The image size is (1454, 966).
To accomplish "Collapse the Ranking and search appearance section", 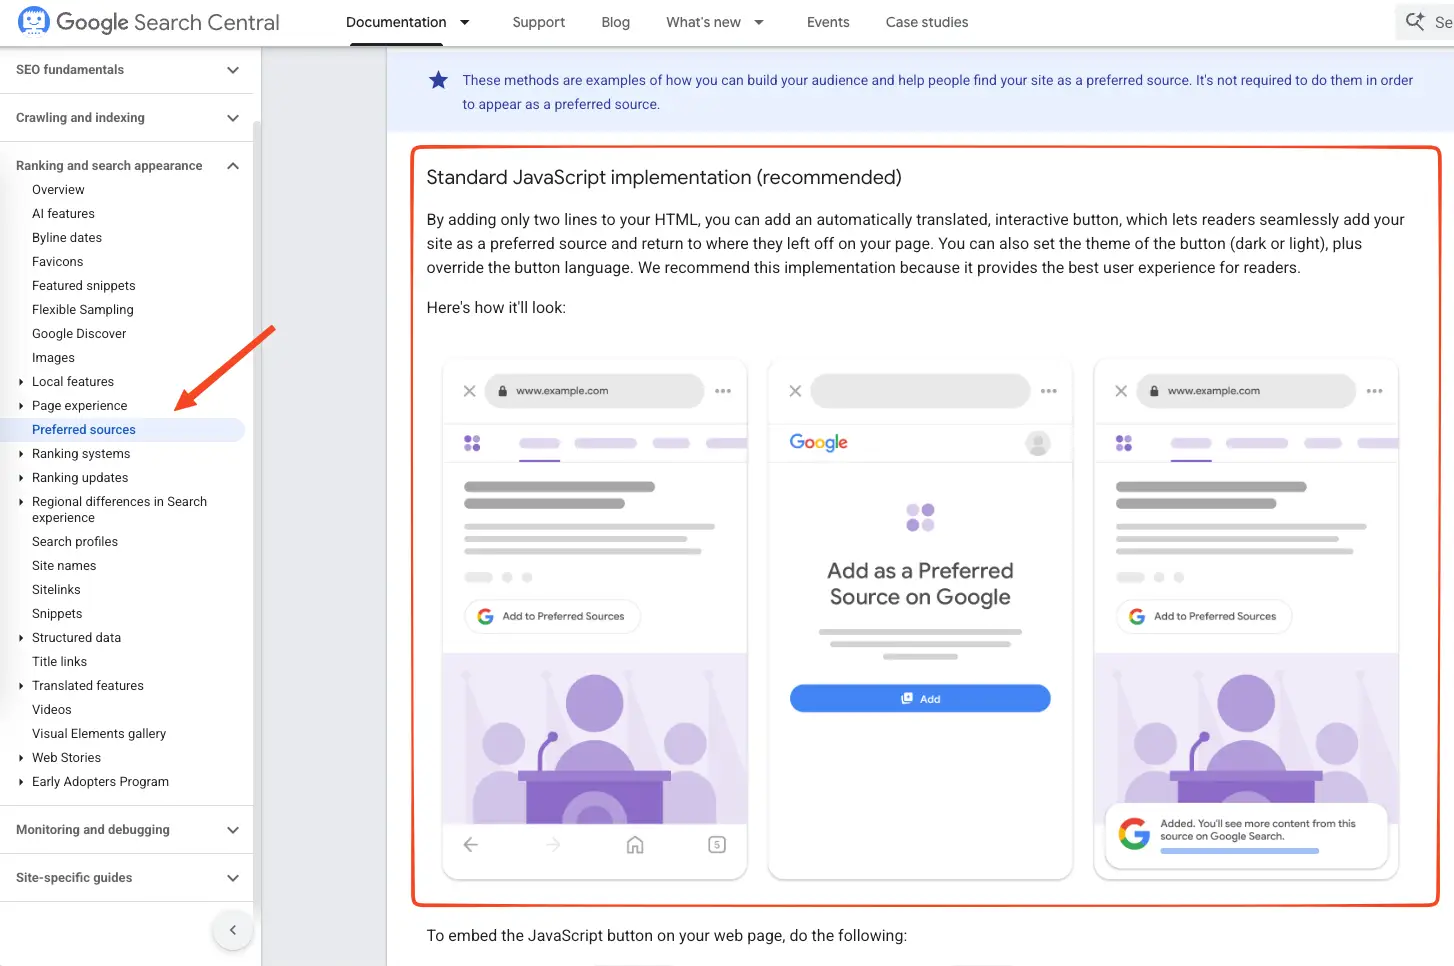I will coord(233,166).
